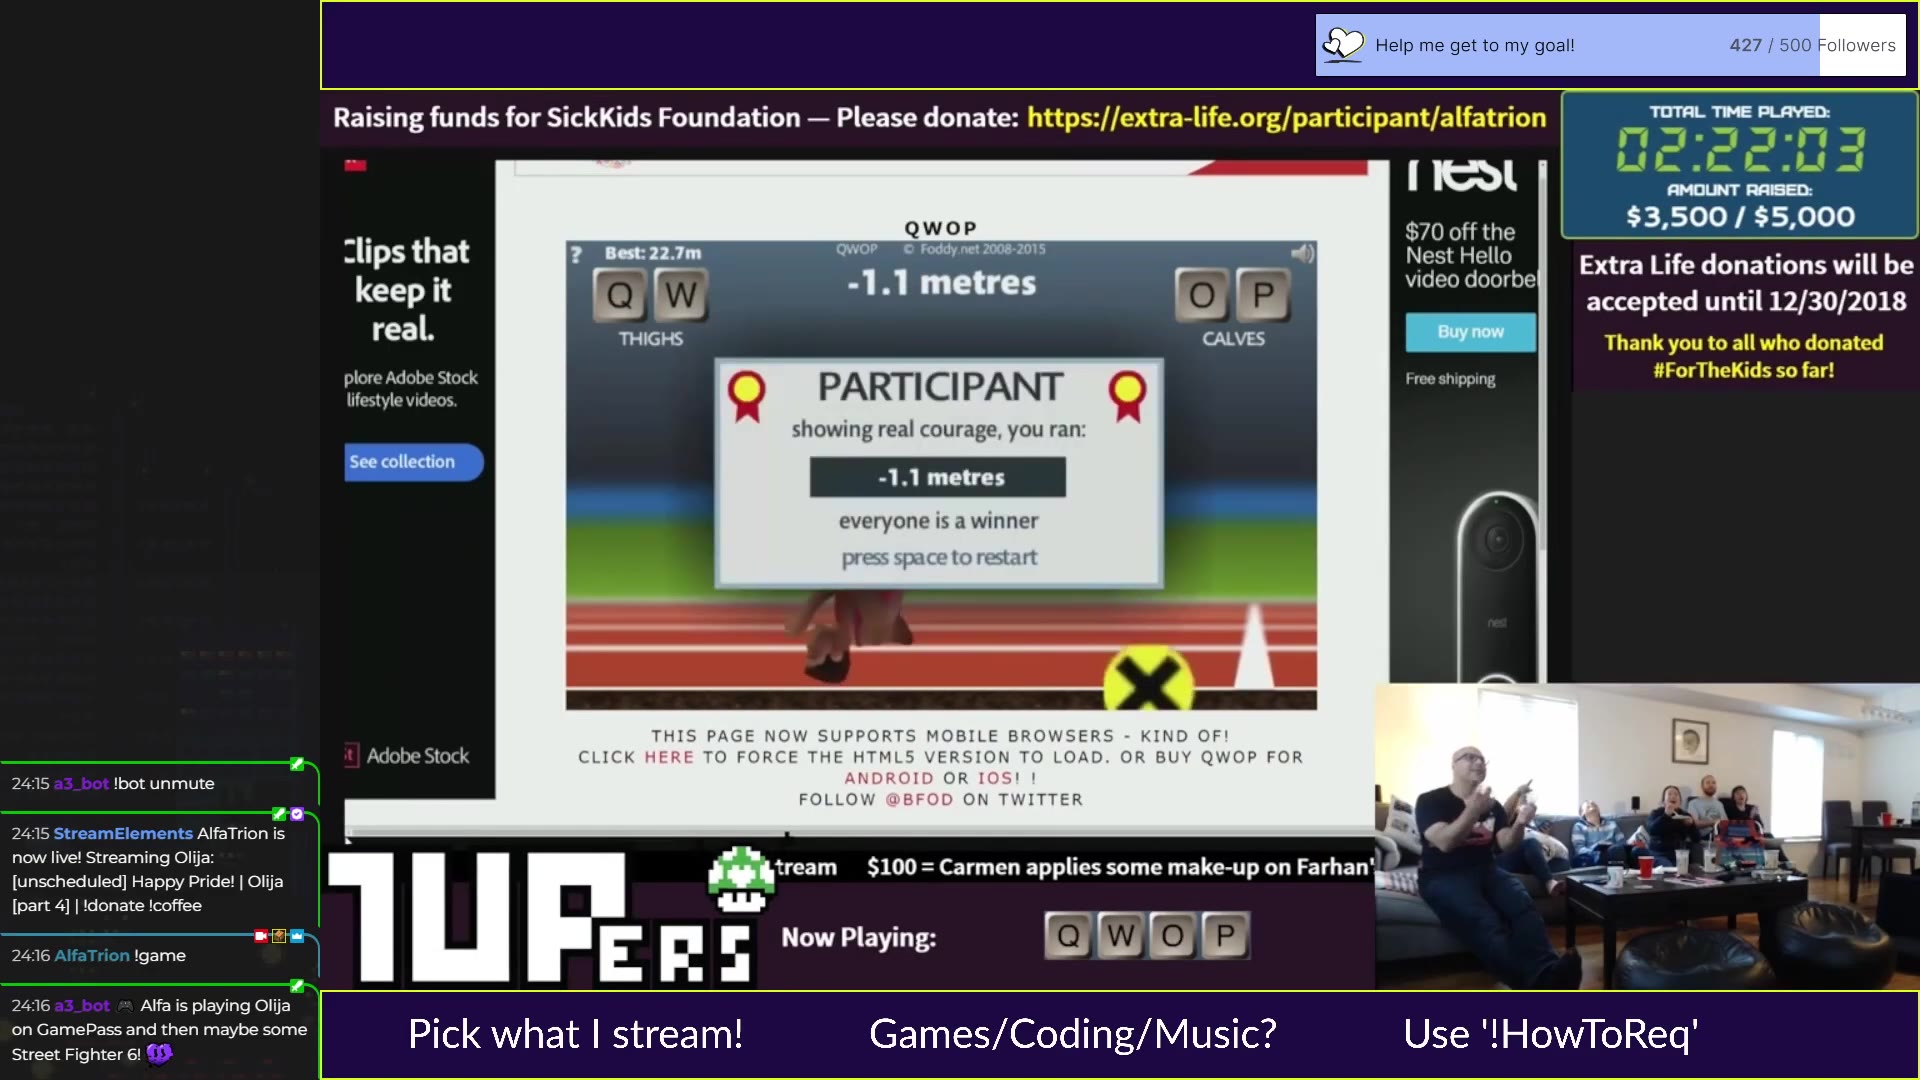Open the ANDROID link below the game
This screenshot has height=1080, width=1920.
tap(888, 778)
